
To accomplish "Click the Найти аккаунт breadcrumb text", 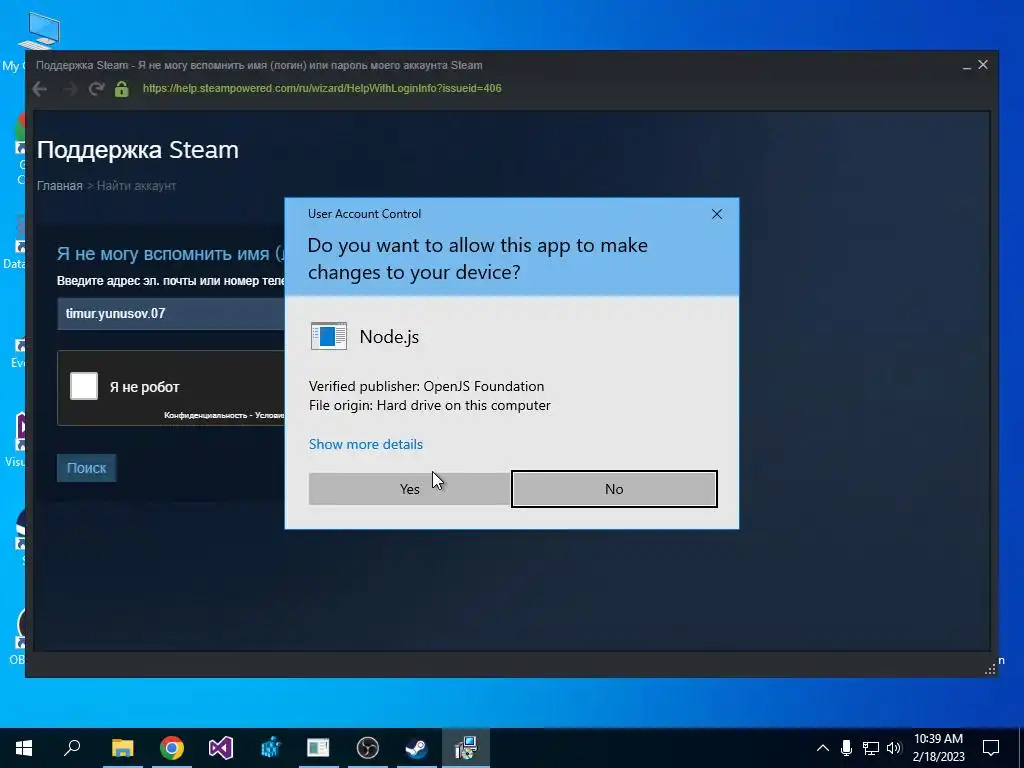I will [136, 186].
